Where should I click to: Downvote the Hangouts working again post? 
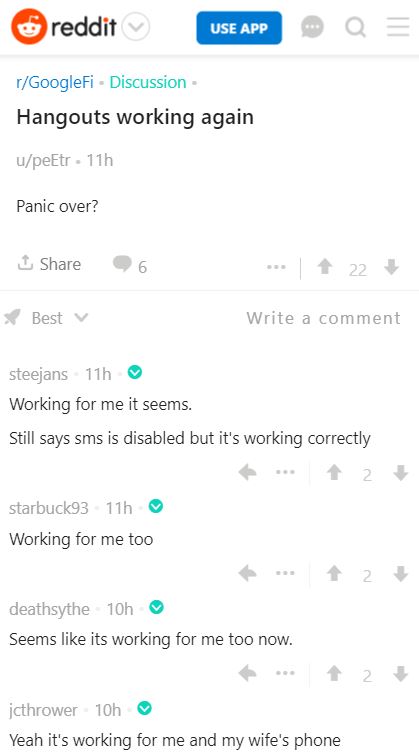click(392, 267)
